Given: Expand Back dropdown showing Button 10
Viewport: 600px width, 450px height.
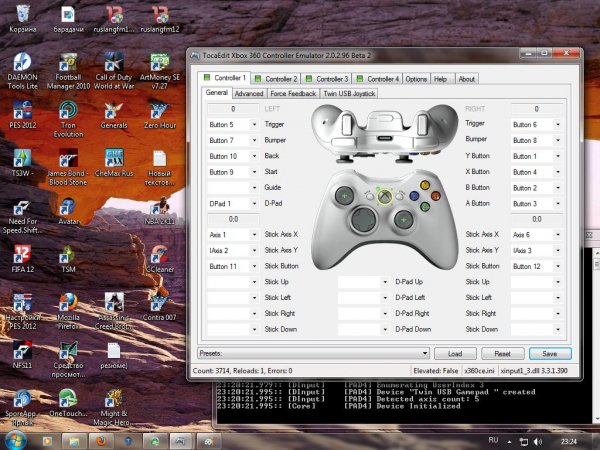Looking at the screenshot, I should (254, 156).
